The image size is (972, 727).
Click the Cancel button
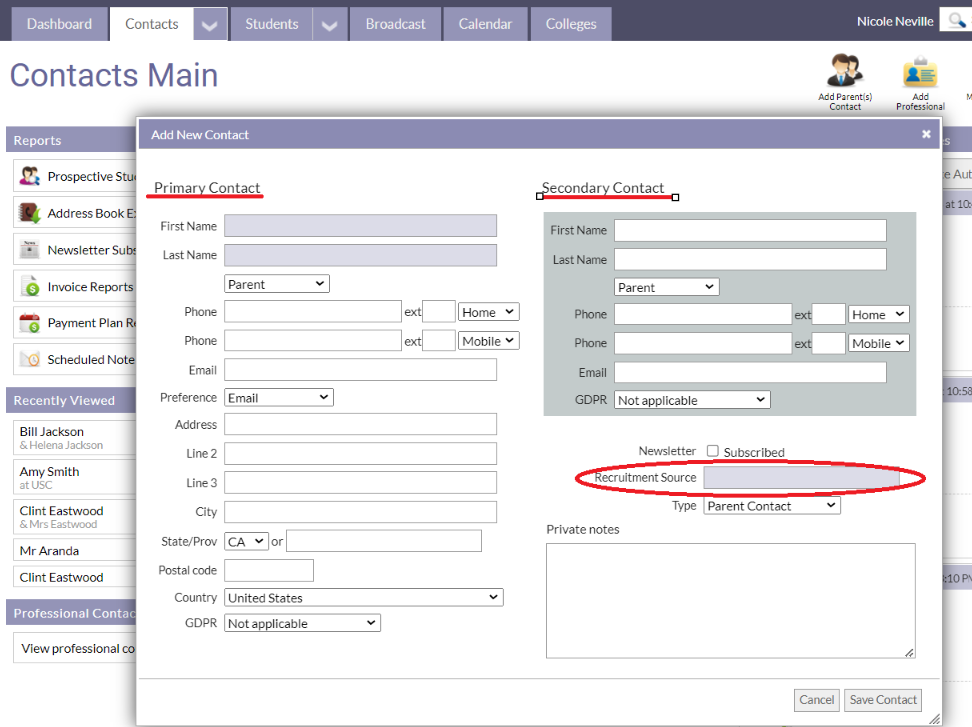point(816,700)
